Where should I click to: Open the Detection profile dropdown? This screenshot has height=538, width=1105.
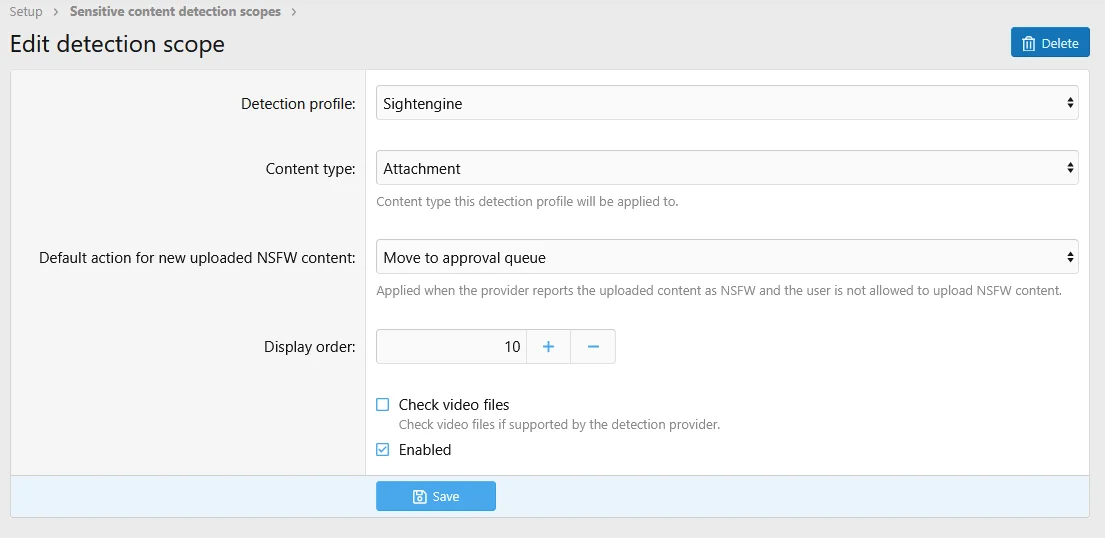pyautogui.click(x=727, y=104)
